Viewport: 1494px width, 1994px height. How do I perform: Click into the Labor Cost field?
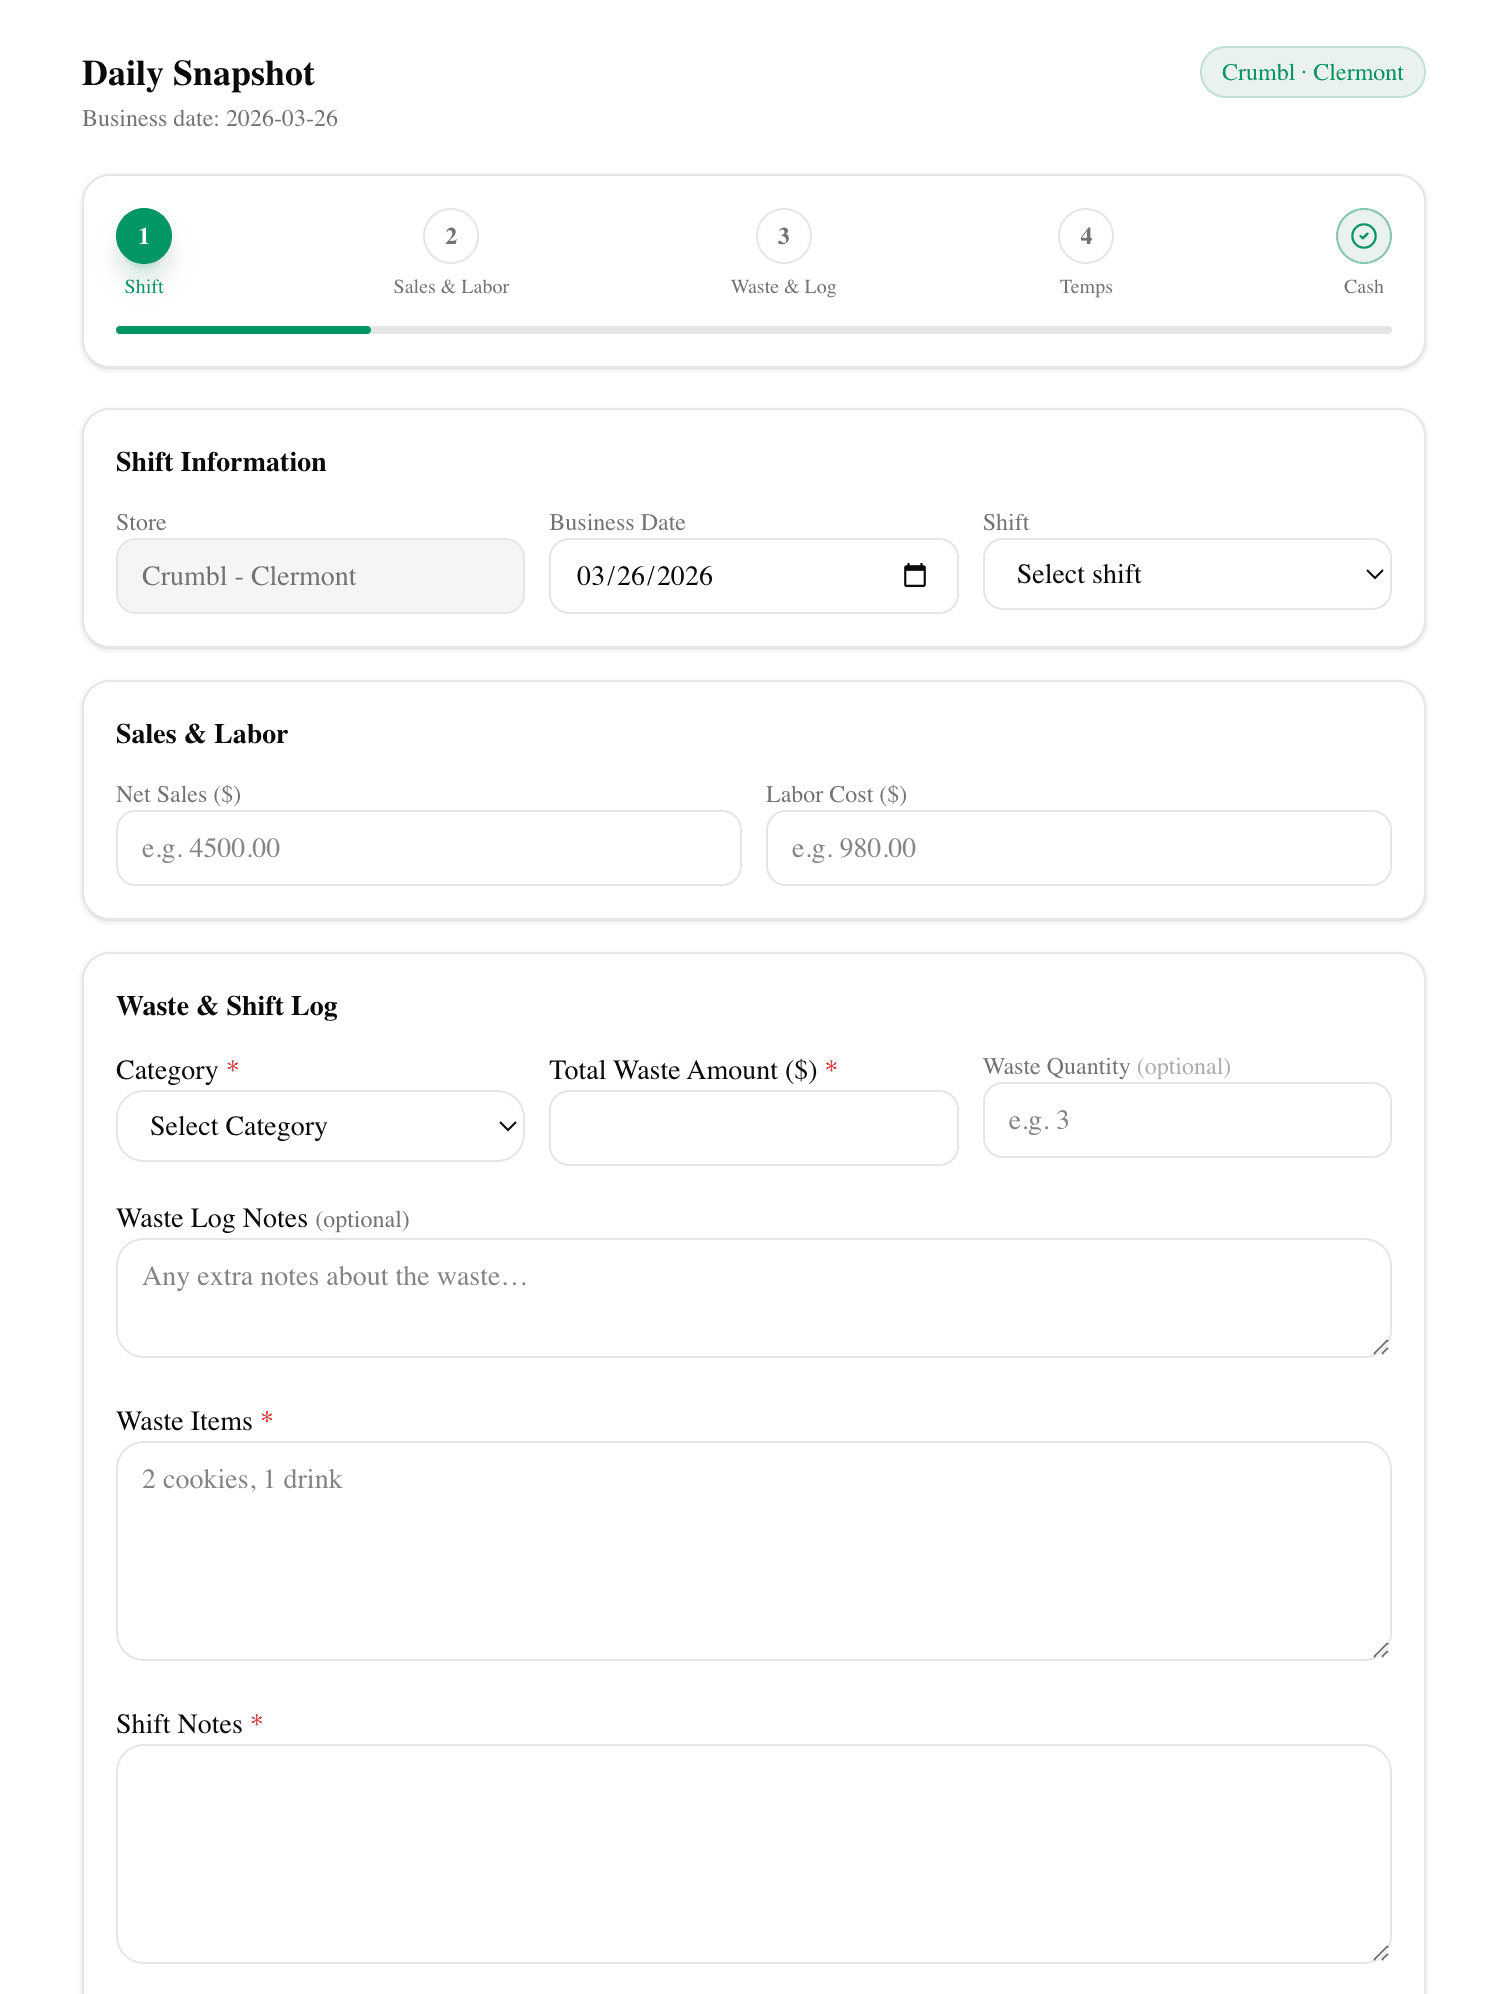(1078, 848)
